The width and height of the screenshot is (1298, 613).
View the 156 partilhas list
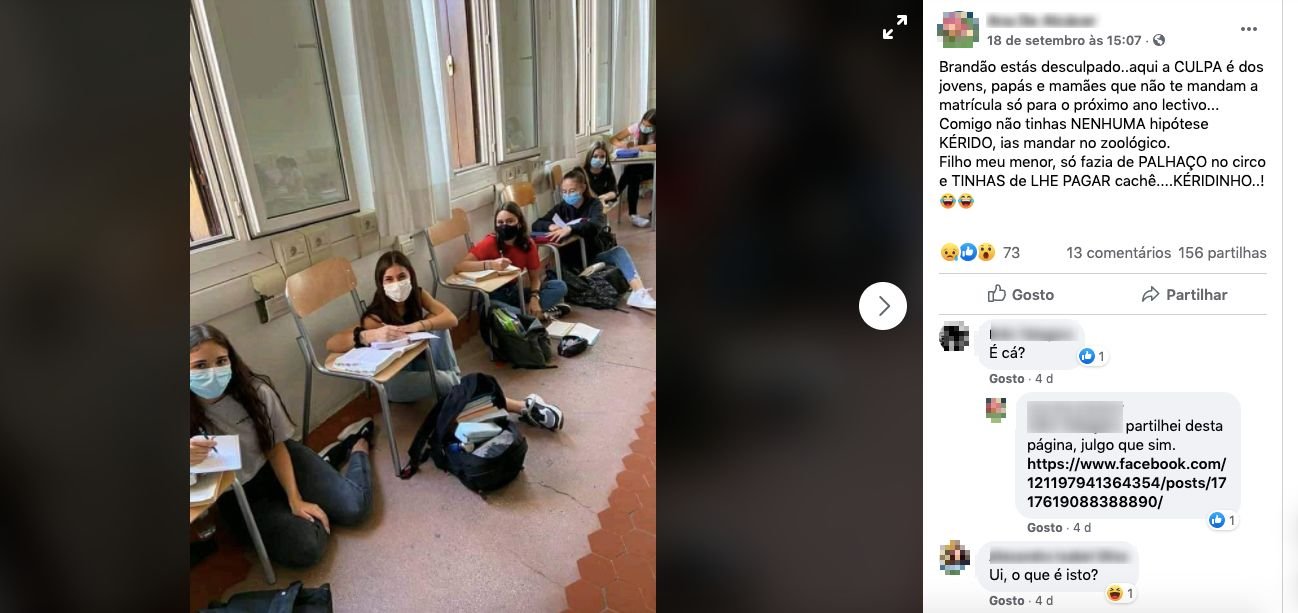1222,253
